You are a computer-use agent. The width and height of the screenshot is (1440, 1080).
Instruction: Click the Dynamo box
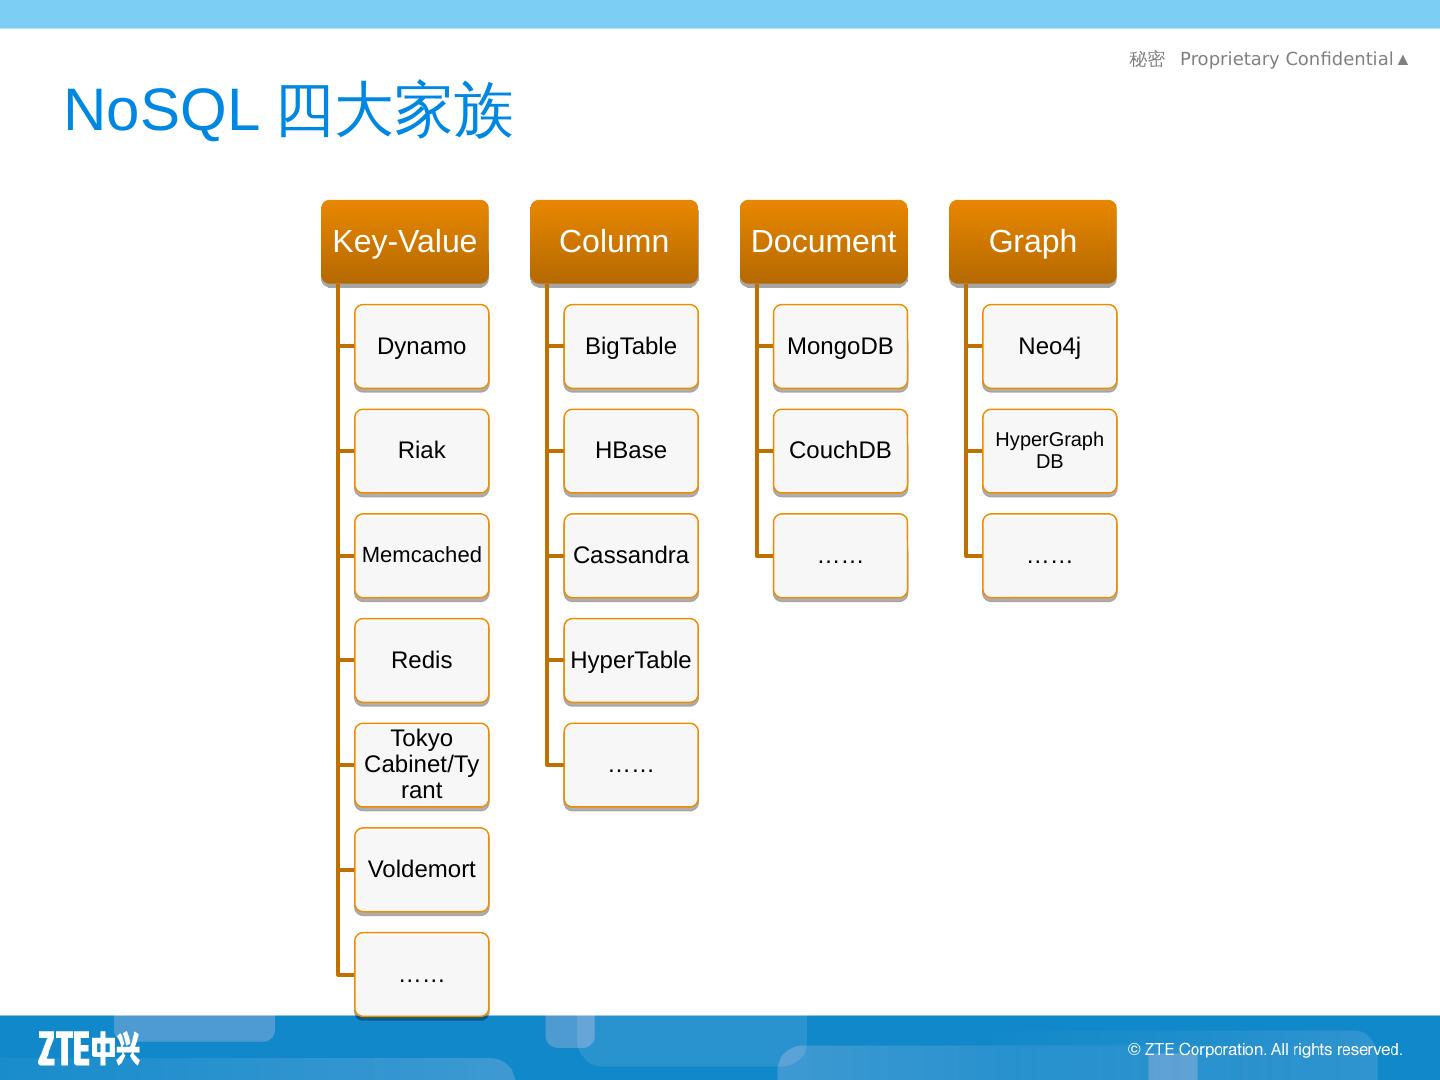click(422, 347)
